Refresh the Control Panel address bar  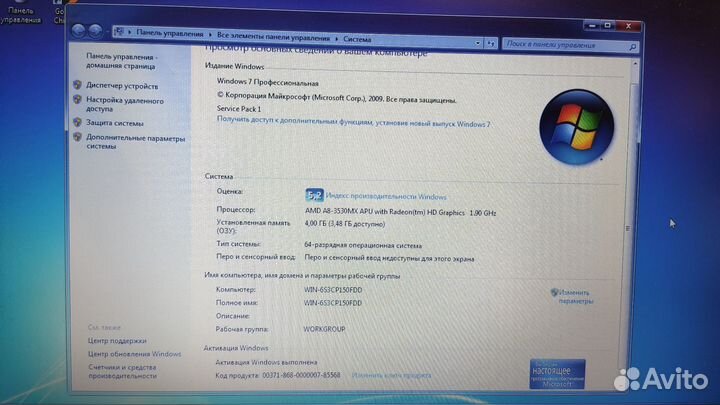click(x=491, y=44)
